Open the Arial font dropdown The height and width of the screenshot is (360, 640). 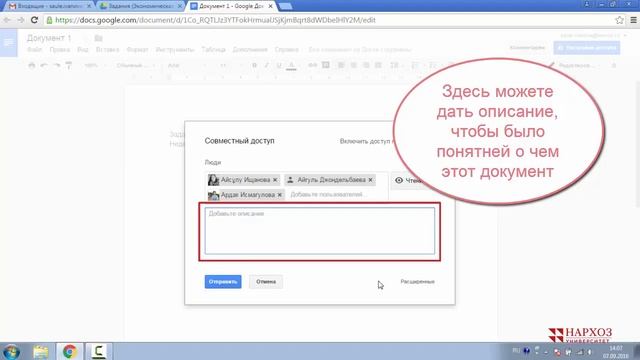pos(187,65)
